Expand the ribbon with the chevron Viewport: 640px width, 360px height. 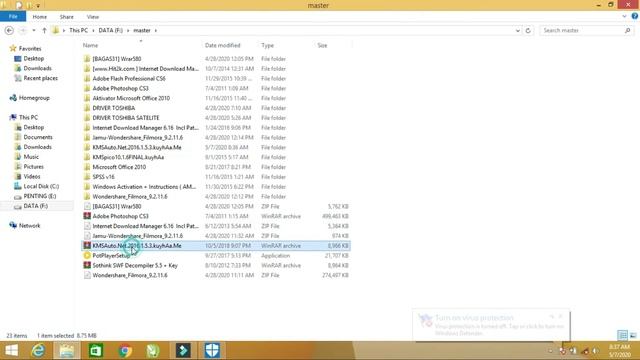coord(624,17)
